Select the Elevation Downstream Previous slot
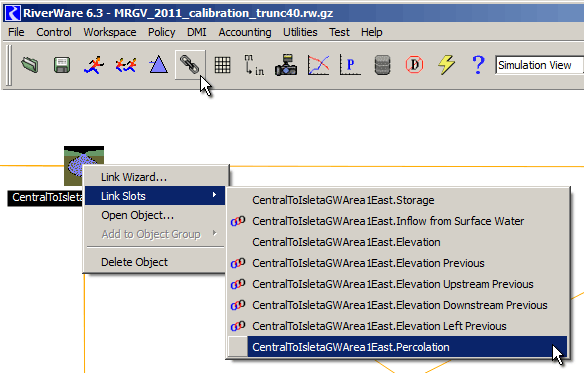The width and height of the screenshot is (584, 373). pyautogui.click(x=397, y=305)
